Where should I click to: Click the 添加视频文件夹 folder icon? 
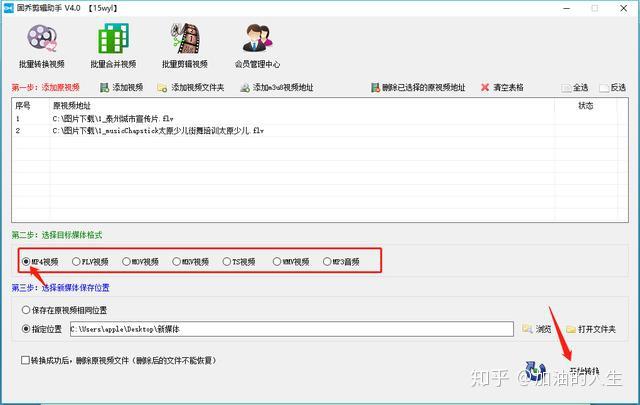click(x=162, y=87)
